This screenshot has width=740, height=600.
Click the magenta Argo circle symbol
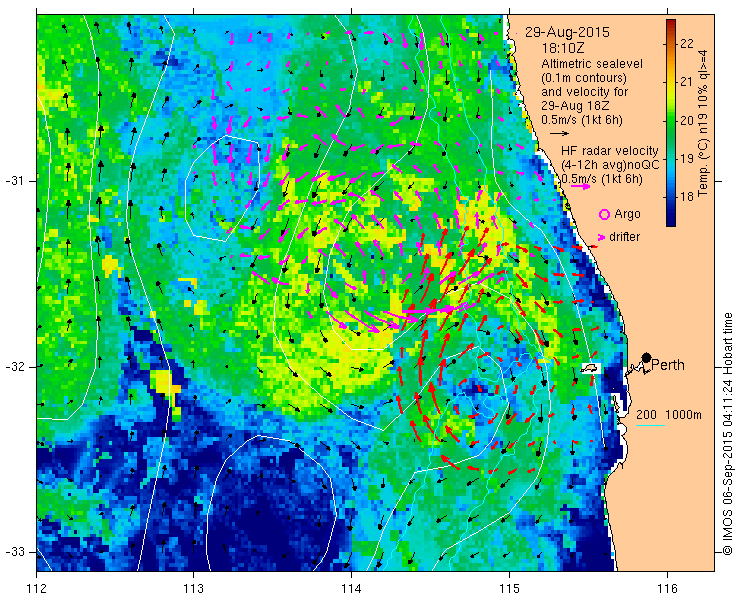(604, 215)
